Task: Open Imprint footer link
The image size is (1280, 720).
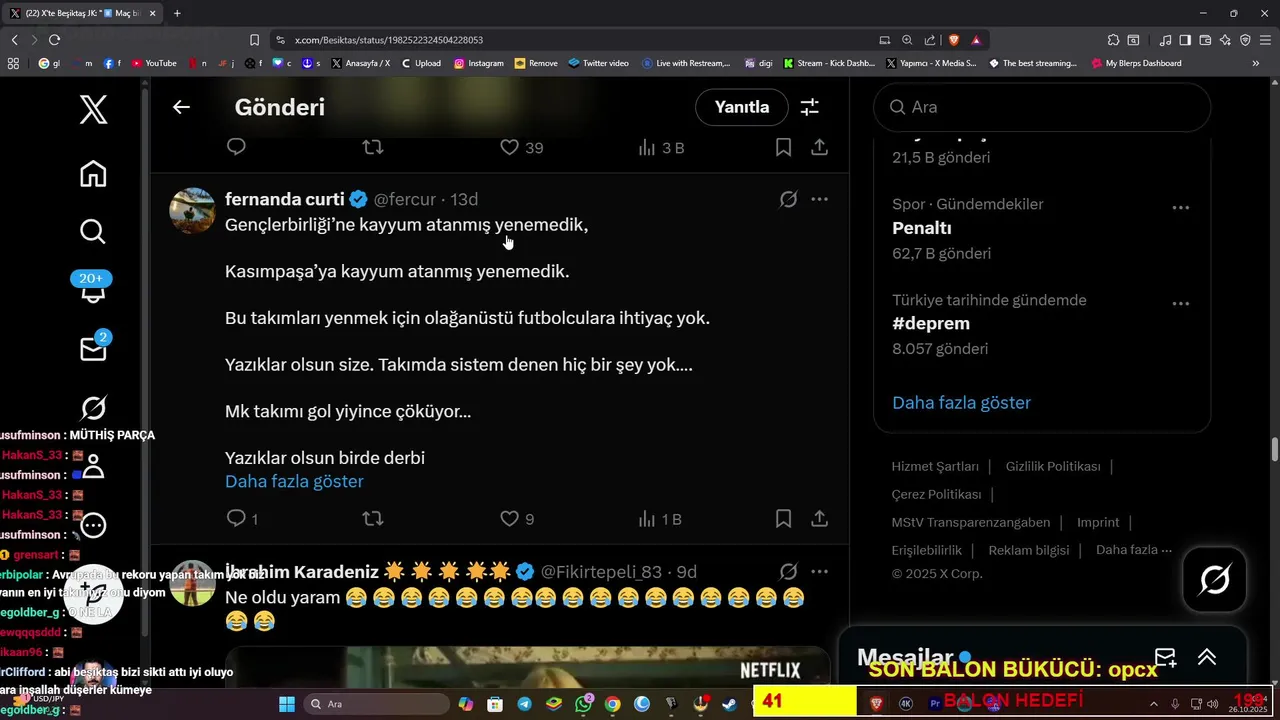Action: point(1098,522)
